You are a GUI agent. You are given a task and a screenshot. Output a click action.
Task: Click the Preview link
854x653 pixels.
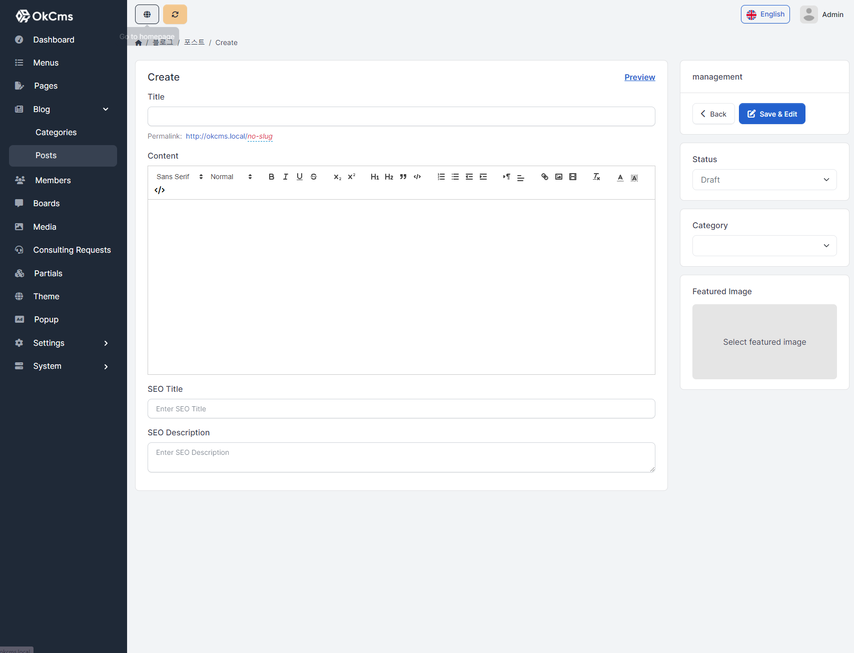[x=639, y=77]
